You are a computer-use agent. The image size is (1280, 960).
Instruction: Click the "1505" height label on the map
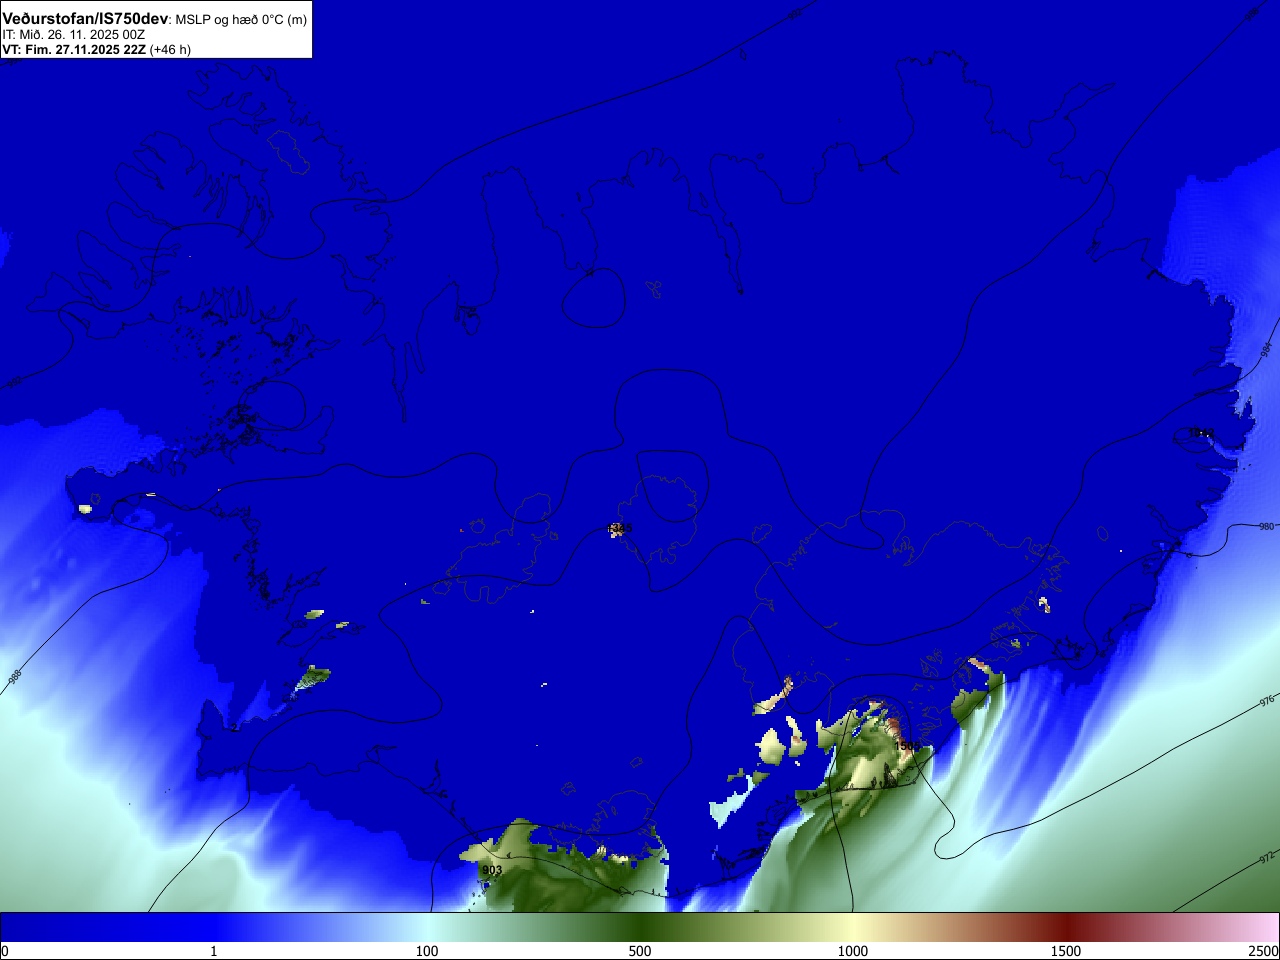coord(908,746)
